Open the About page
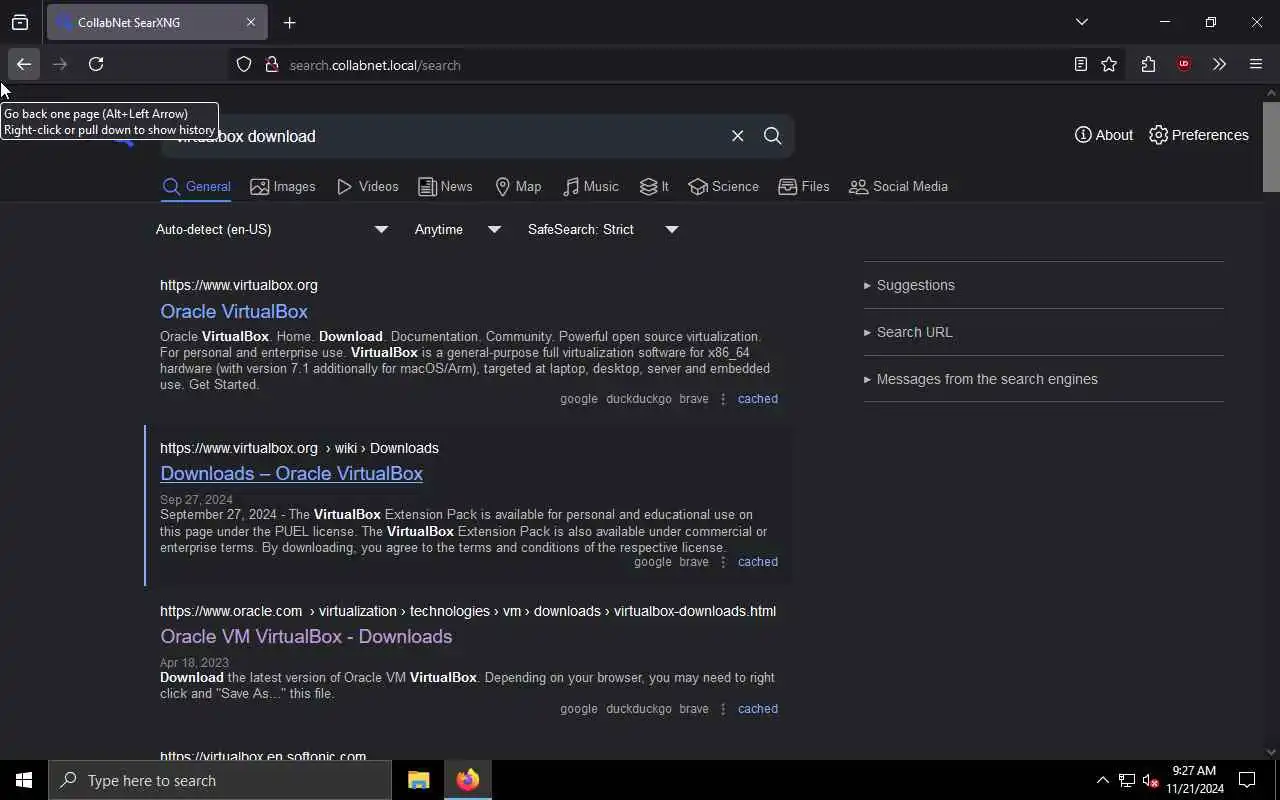 tap(1104, 135)
